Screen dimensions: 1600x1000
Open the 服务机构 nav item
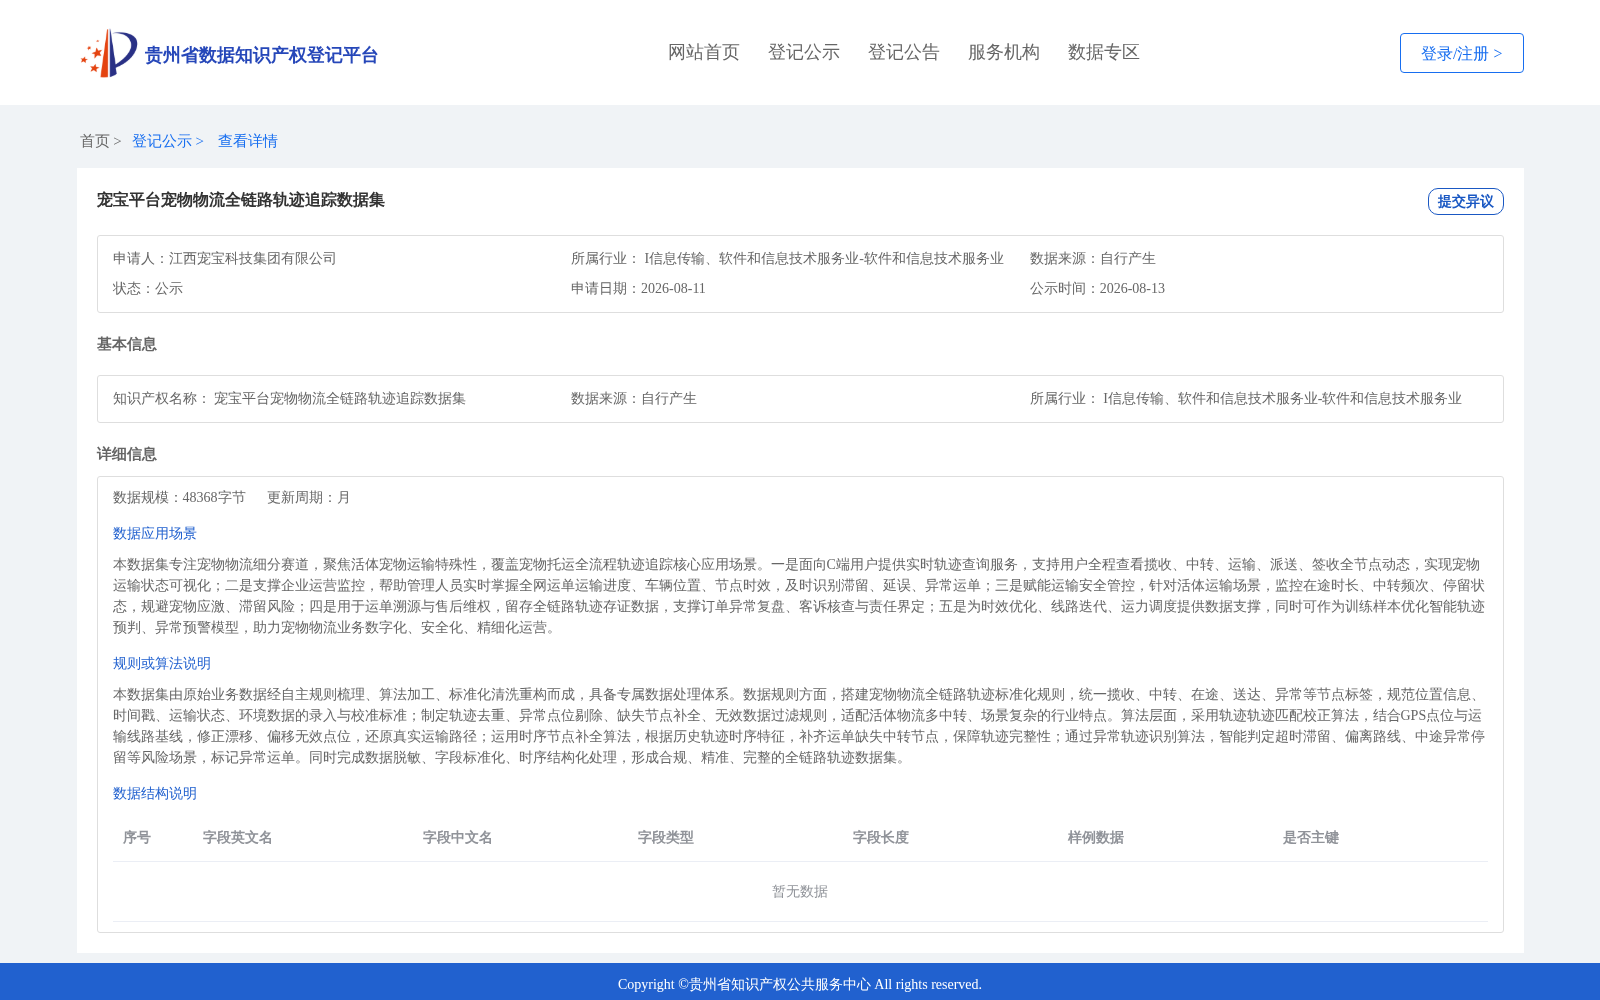coord(1004,52)
